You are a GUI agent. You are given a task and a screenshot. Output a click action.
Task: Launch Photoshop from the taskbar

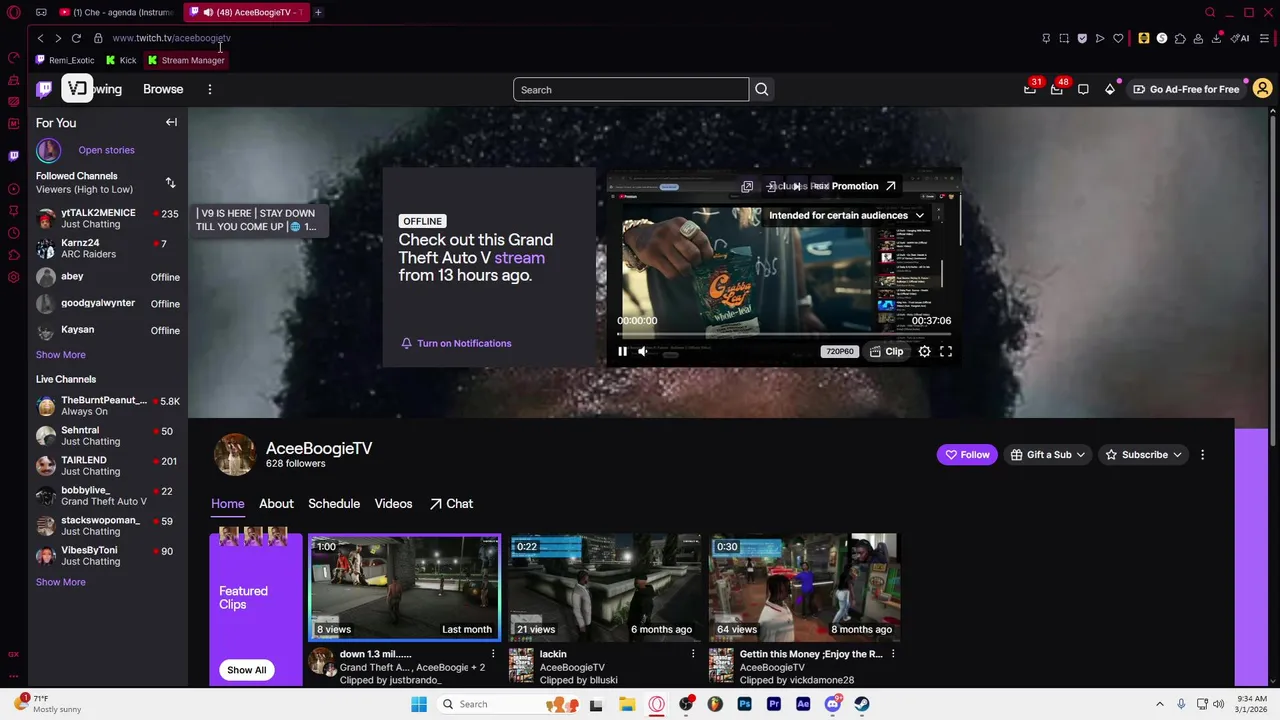click(744, 704)
